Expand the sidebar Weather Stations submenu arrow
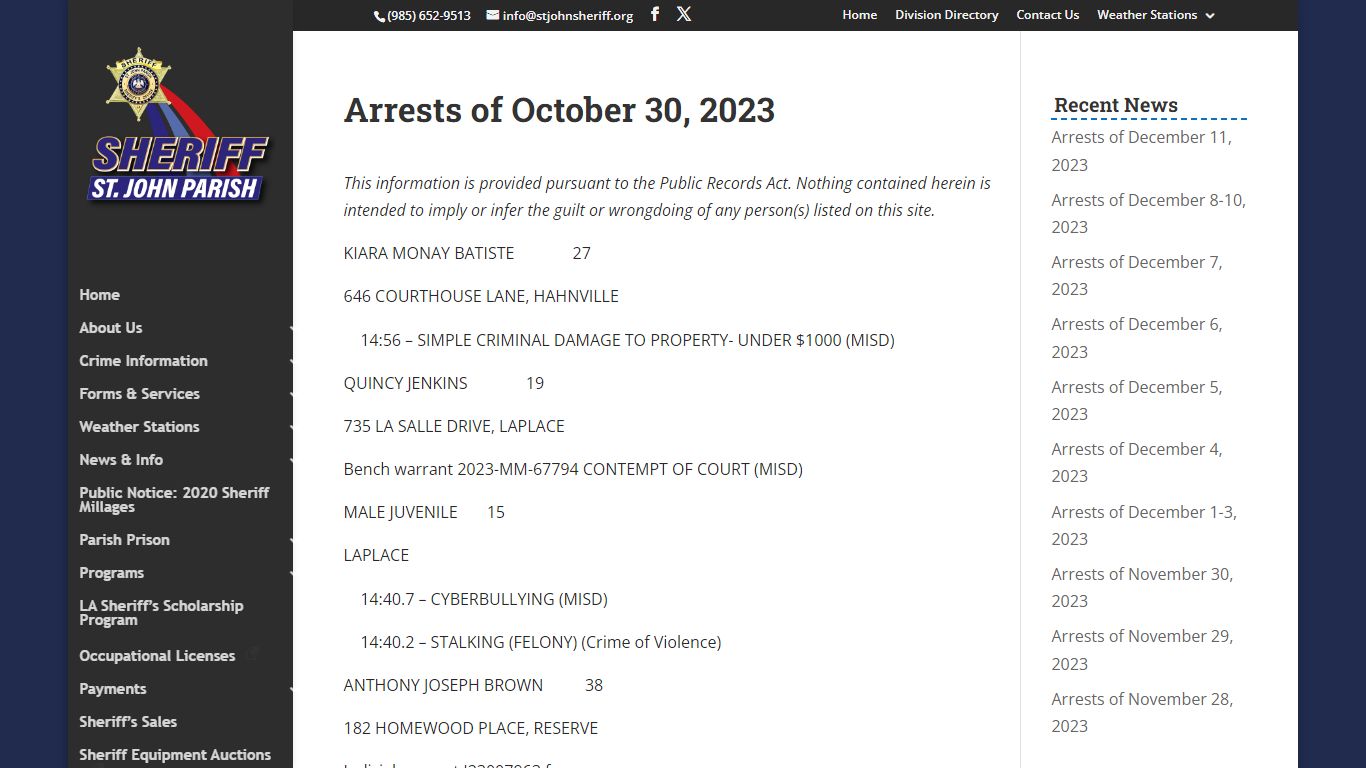This screenshot has width=1366, height=768. (x=291, y=428)
